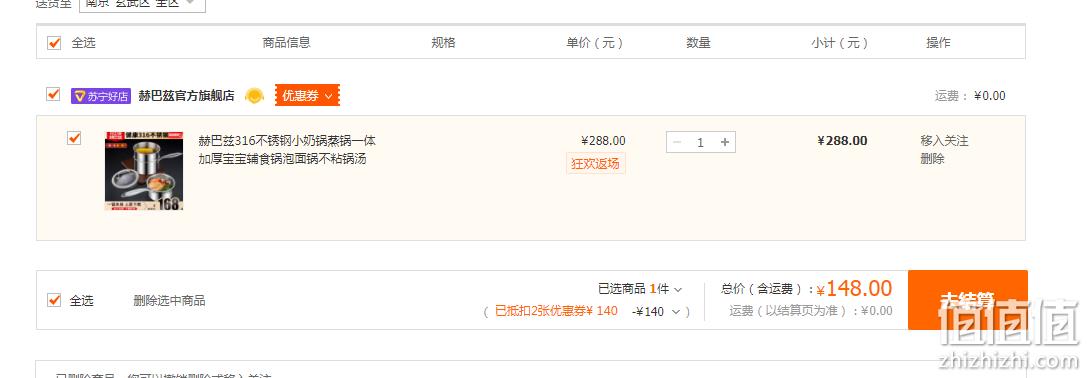1088x378 pixels.
Task: Click 删除选中商品 link
Action: 169,301
